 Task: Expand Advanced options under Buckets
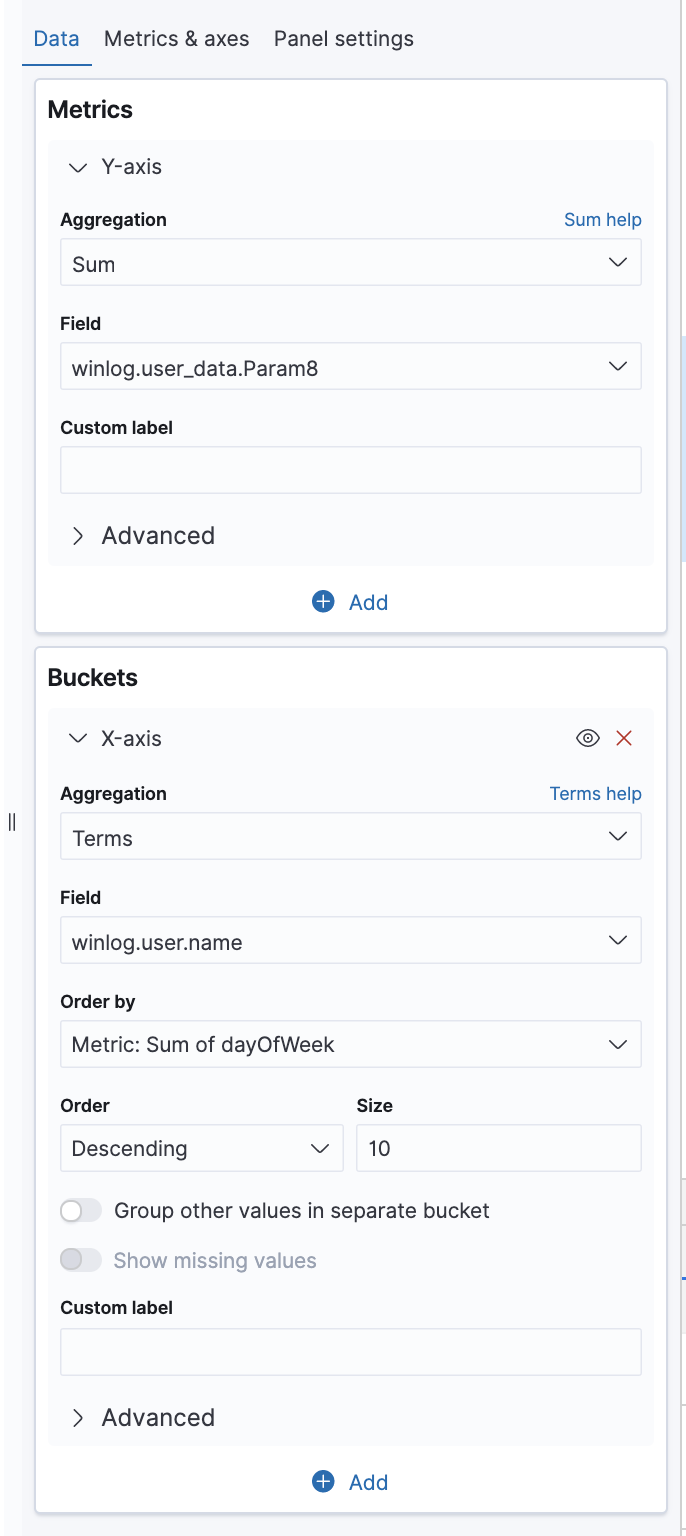click(78, 1418)
